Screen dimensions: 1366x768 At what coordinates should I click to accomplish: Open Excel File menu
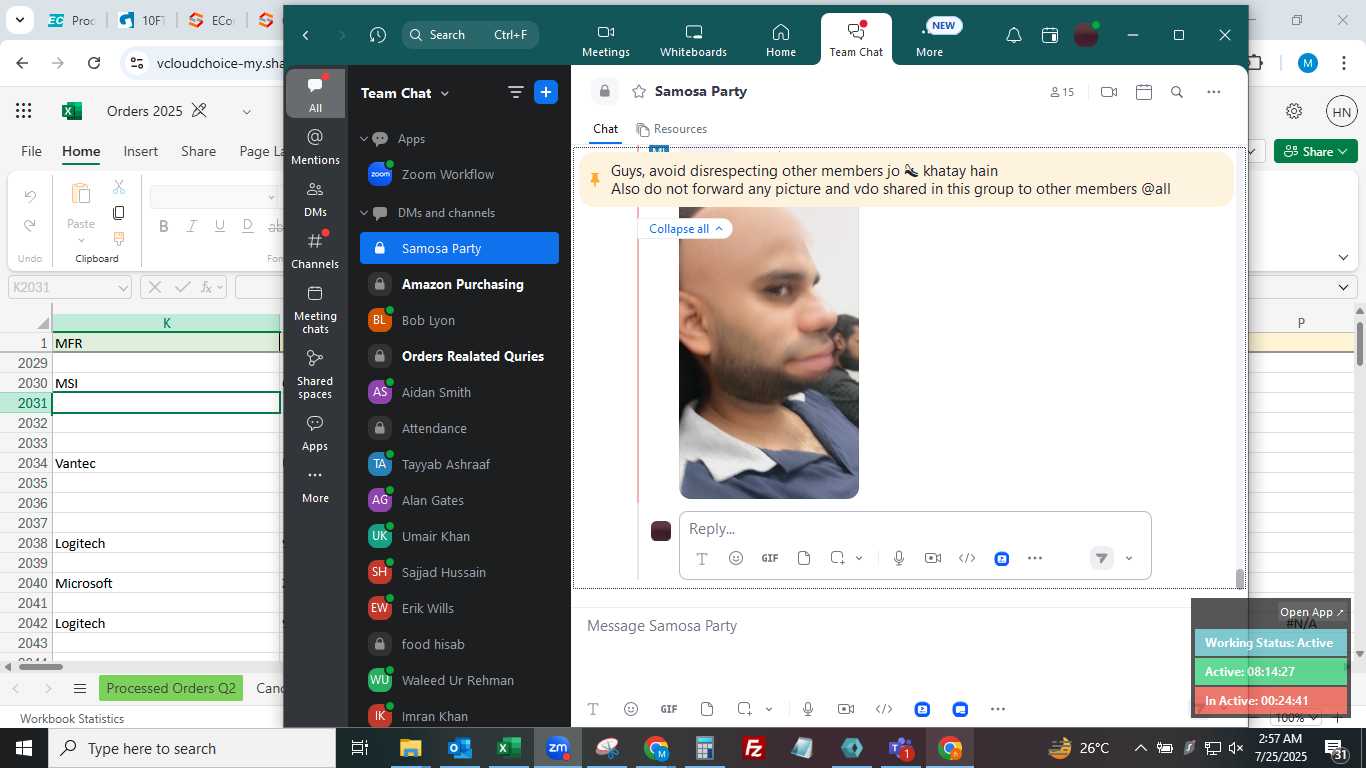[31, 151]
